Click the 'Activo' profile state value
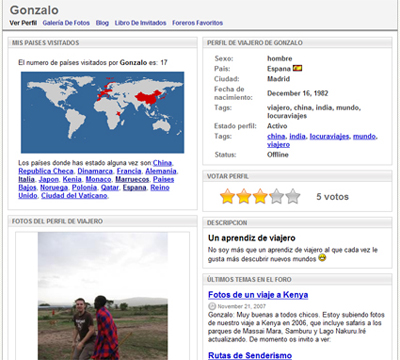400x360 pixels. tap(277, 126)
